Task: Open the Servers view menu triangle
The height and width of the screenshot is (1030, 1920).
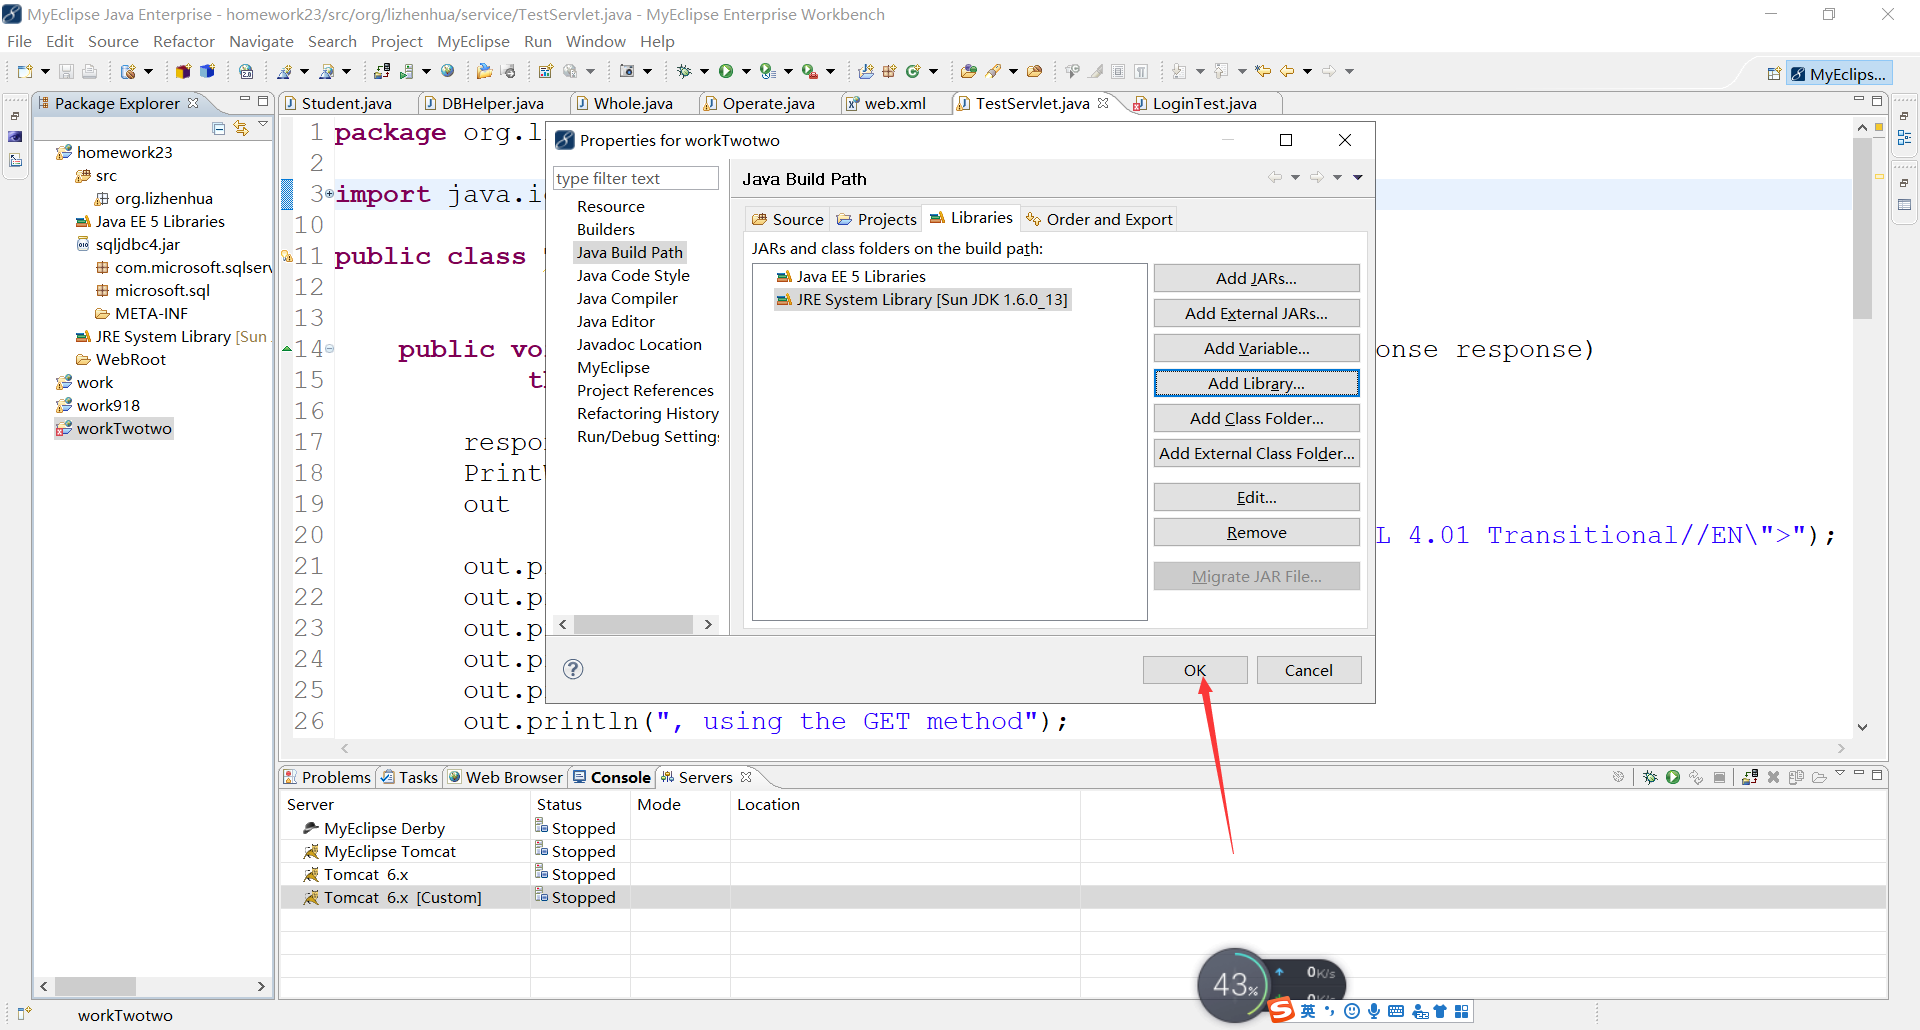Action: click(1840, 773)
